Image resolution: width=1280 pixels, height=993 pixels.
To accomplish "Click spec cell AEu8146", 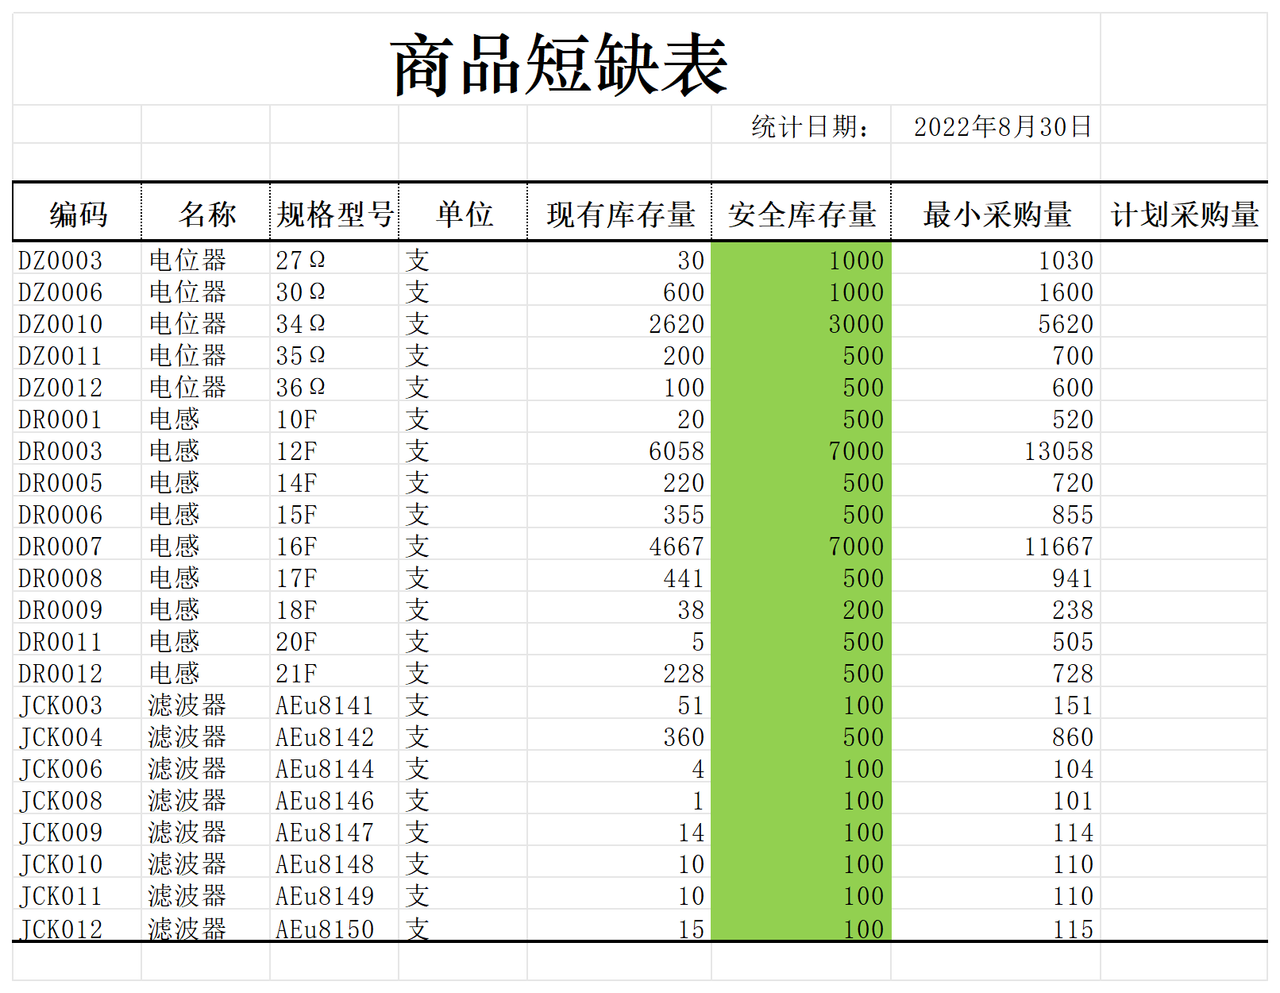I will [x=334, y=800].
